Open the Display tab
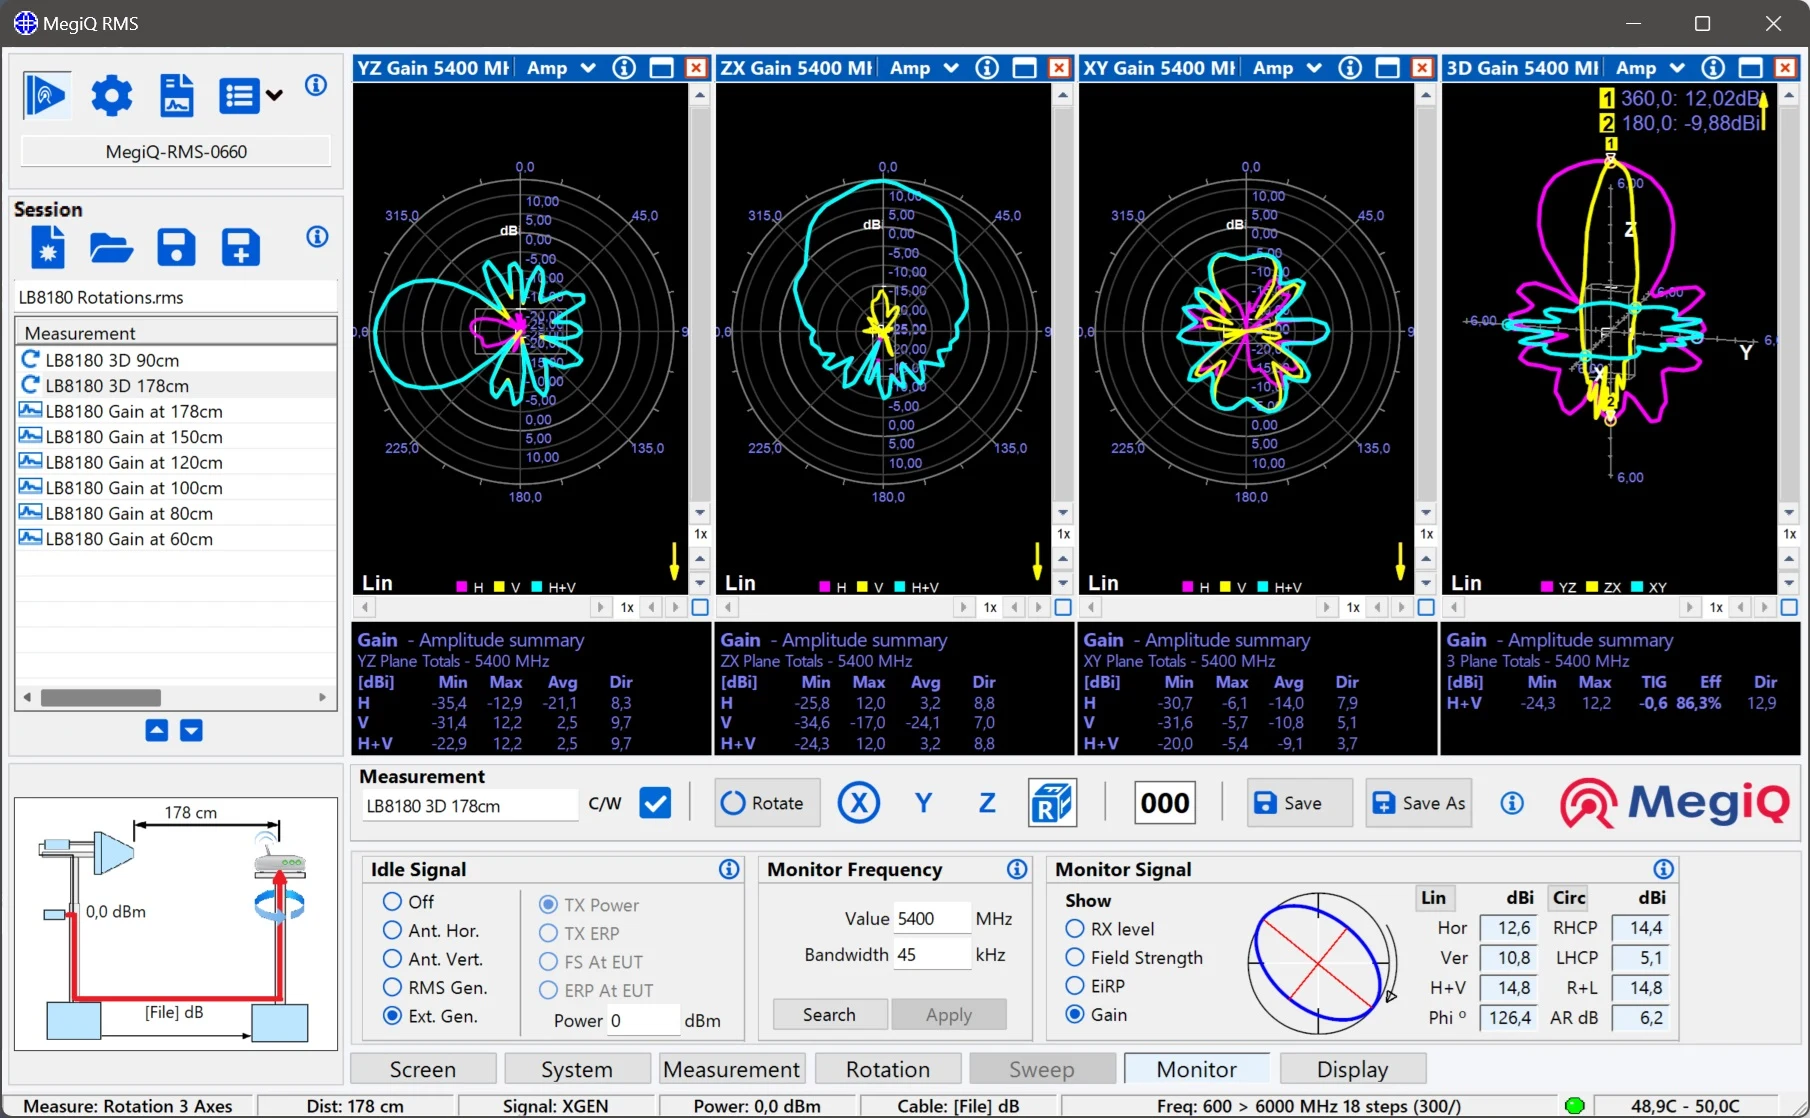The width and height of the screenshot is (1810, 1118). pyautogui.click(x=1351, y=1069)
